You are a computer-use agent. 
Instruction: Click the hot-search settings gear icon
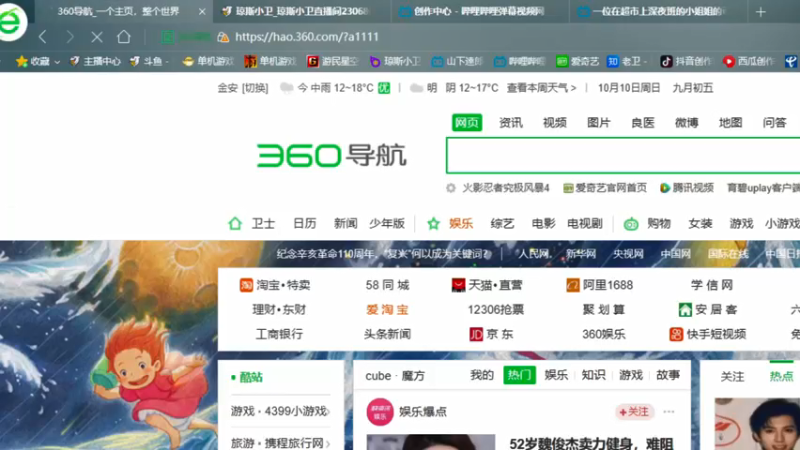tap(451, 188)
